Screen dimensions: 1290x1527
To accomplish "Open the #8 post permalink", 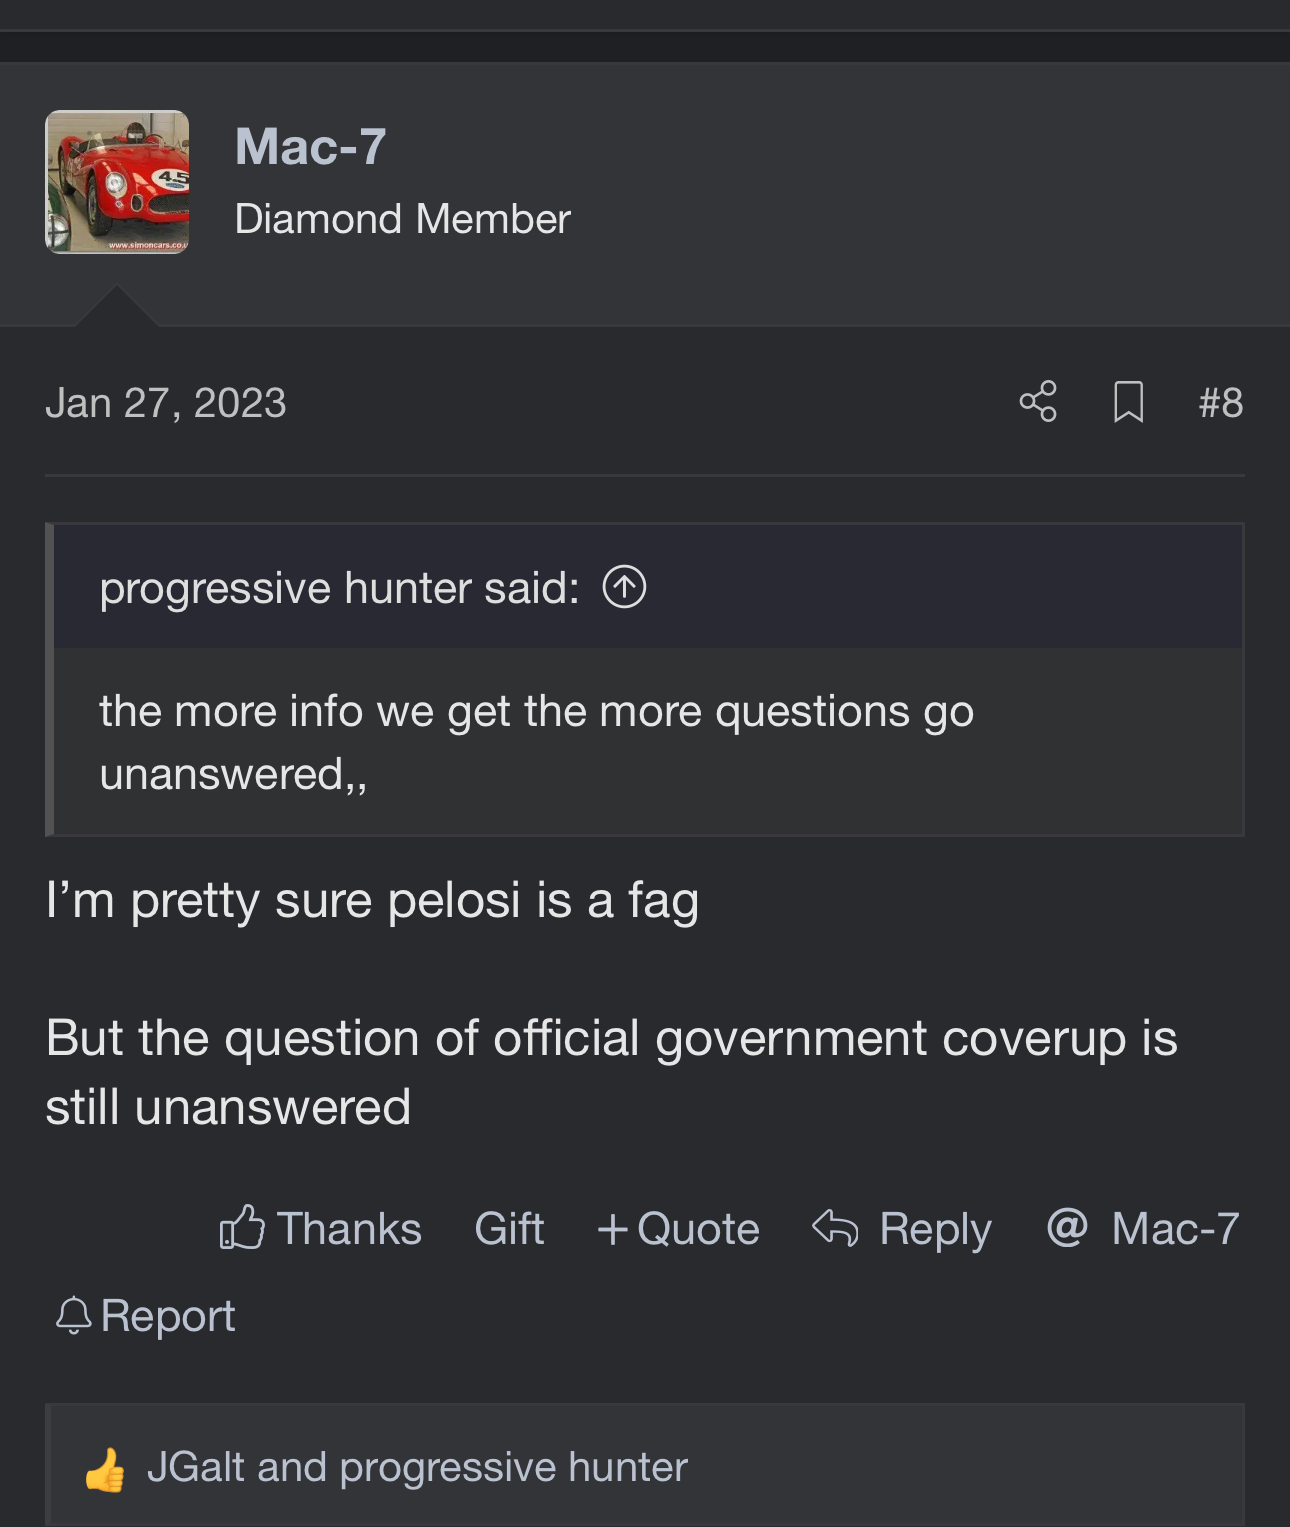I will 1221,403.
